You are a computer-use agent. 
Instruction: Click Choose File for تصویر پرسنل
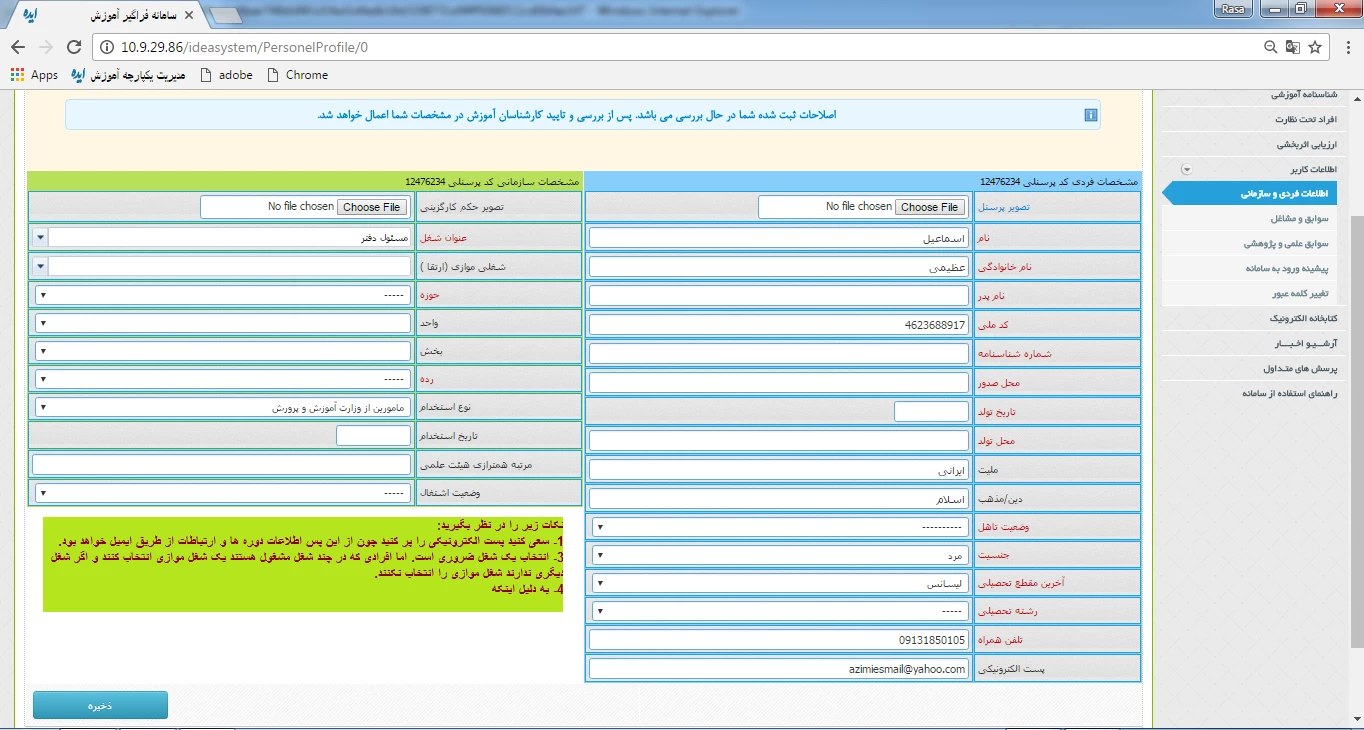pos(929,207)
